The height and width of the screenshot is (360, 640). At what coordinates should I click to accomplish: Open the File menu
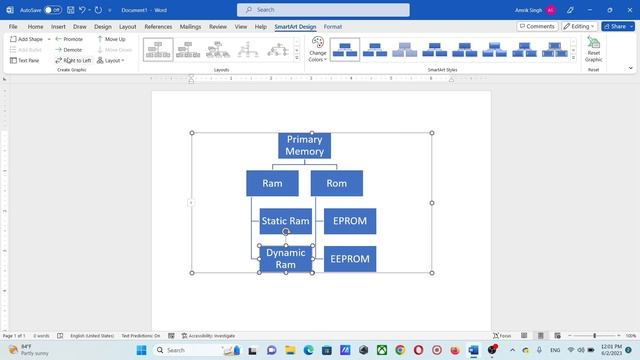(13, 27)
